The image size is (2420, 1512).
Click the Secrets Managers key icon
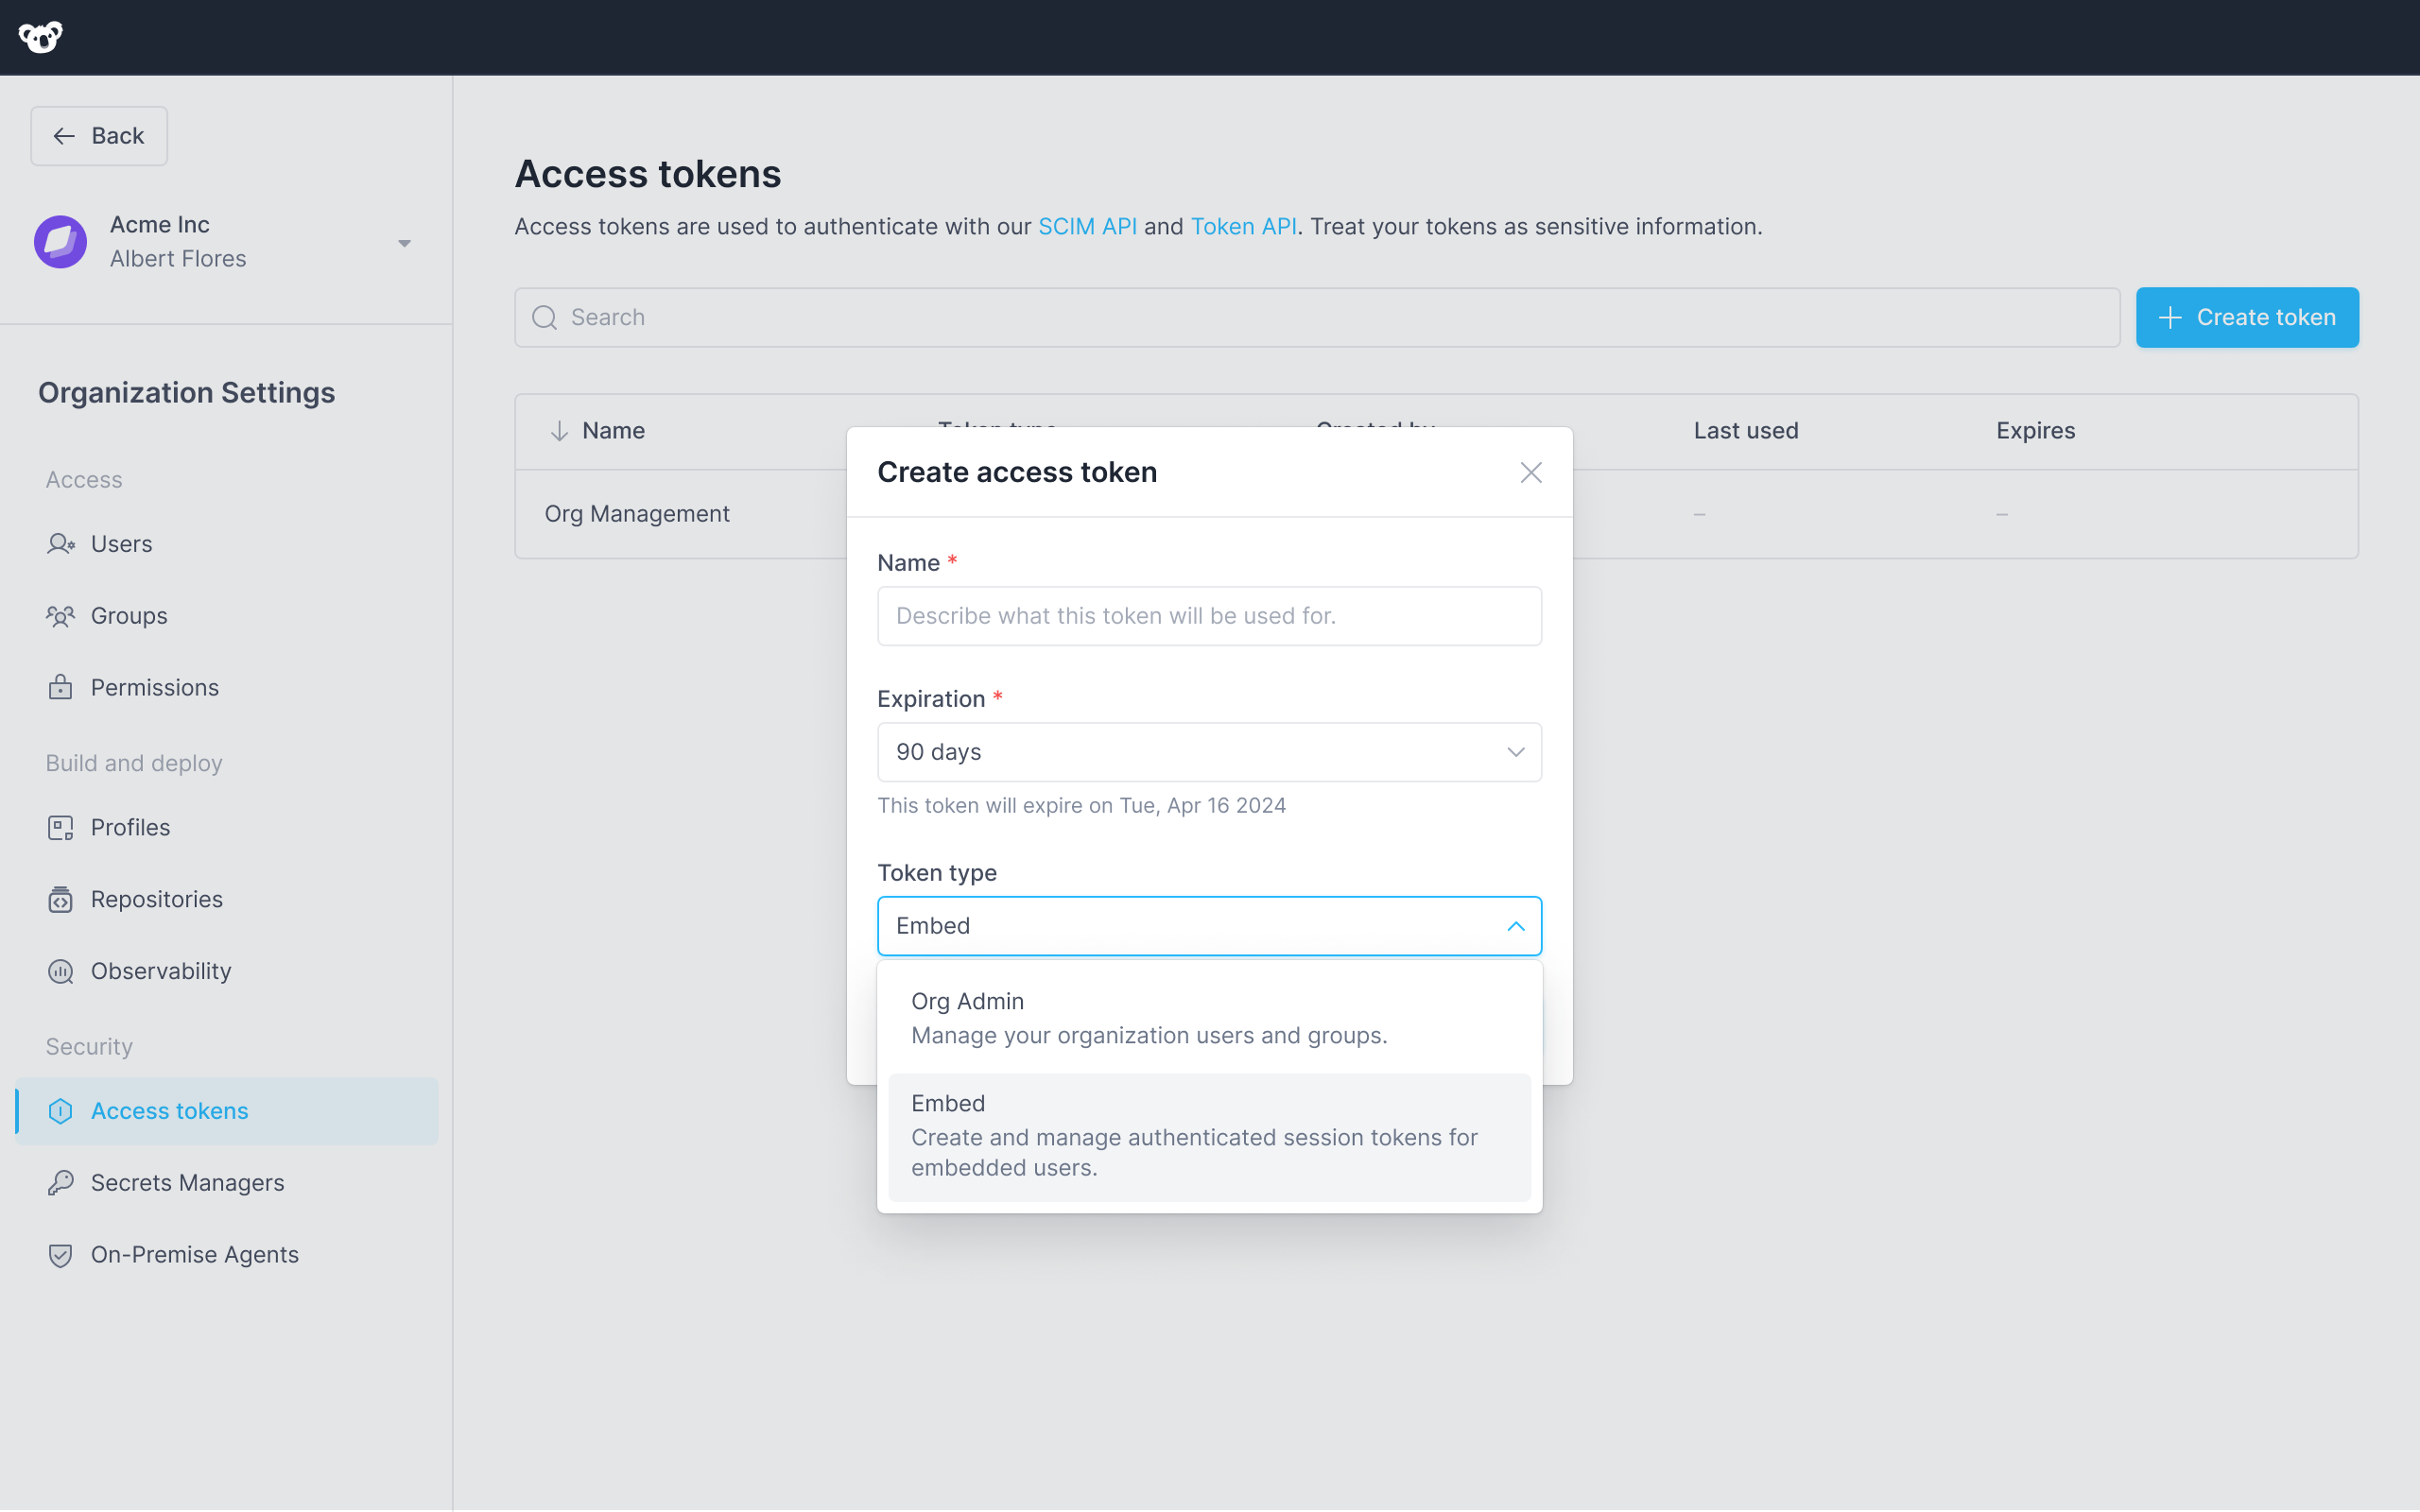pos(61,1182)
